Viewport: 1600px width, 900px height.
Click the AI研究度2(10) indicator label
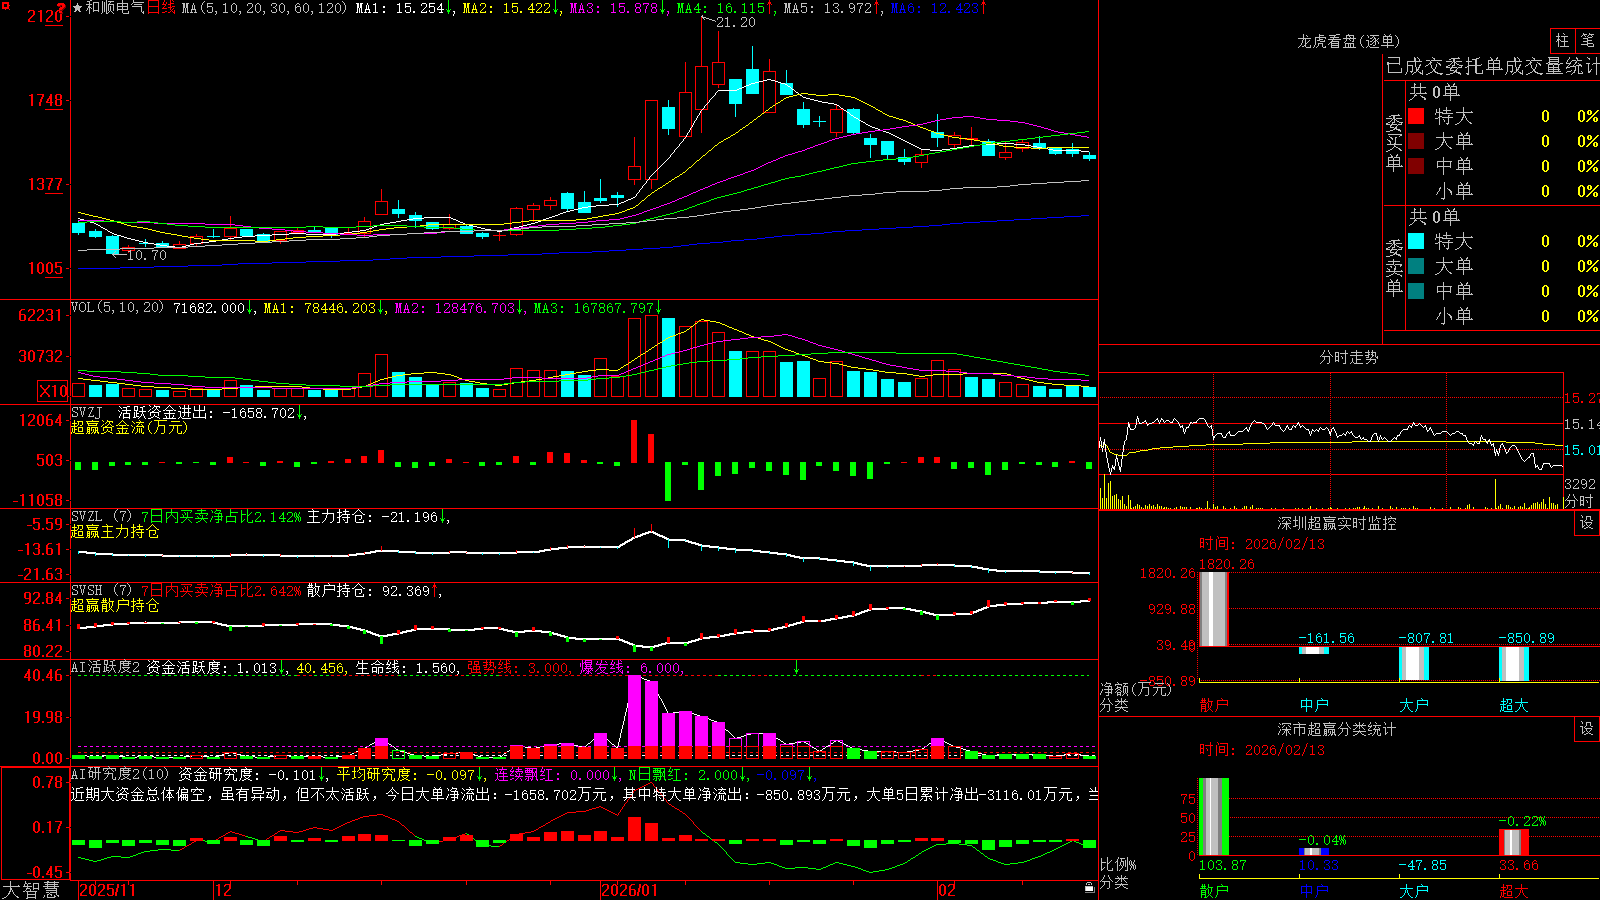120,774
